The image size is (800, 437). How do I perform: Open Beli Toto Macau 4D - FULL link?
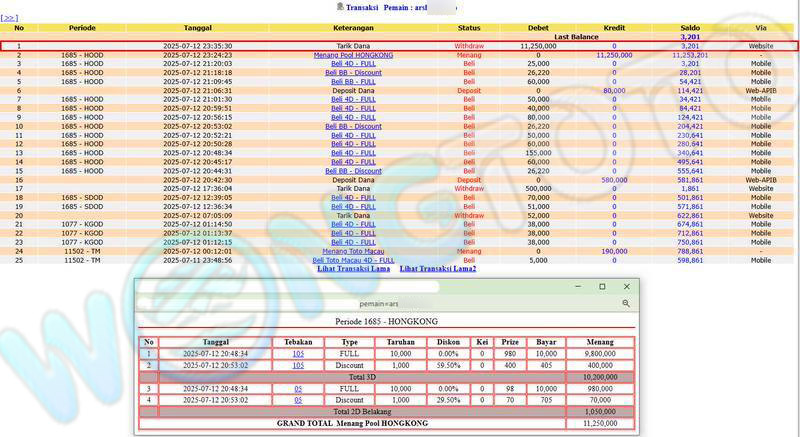tap(353, 260)
